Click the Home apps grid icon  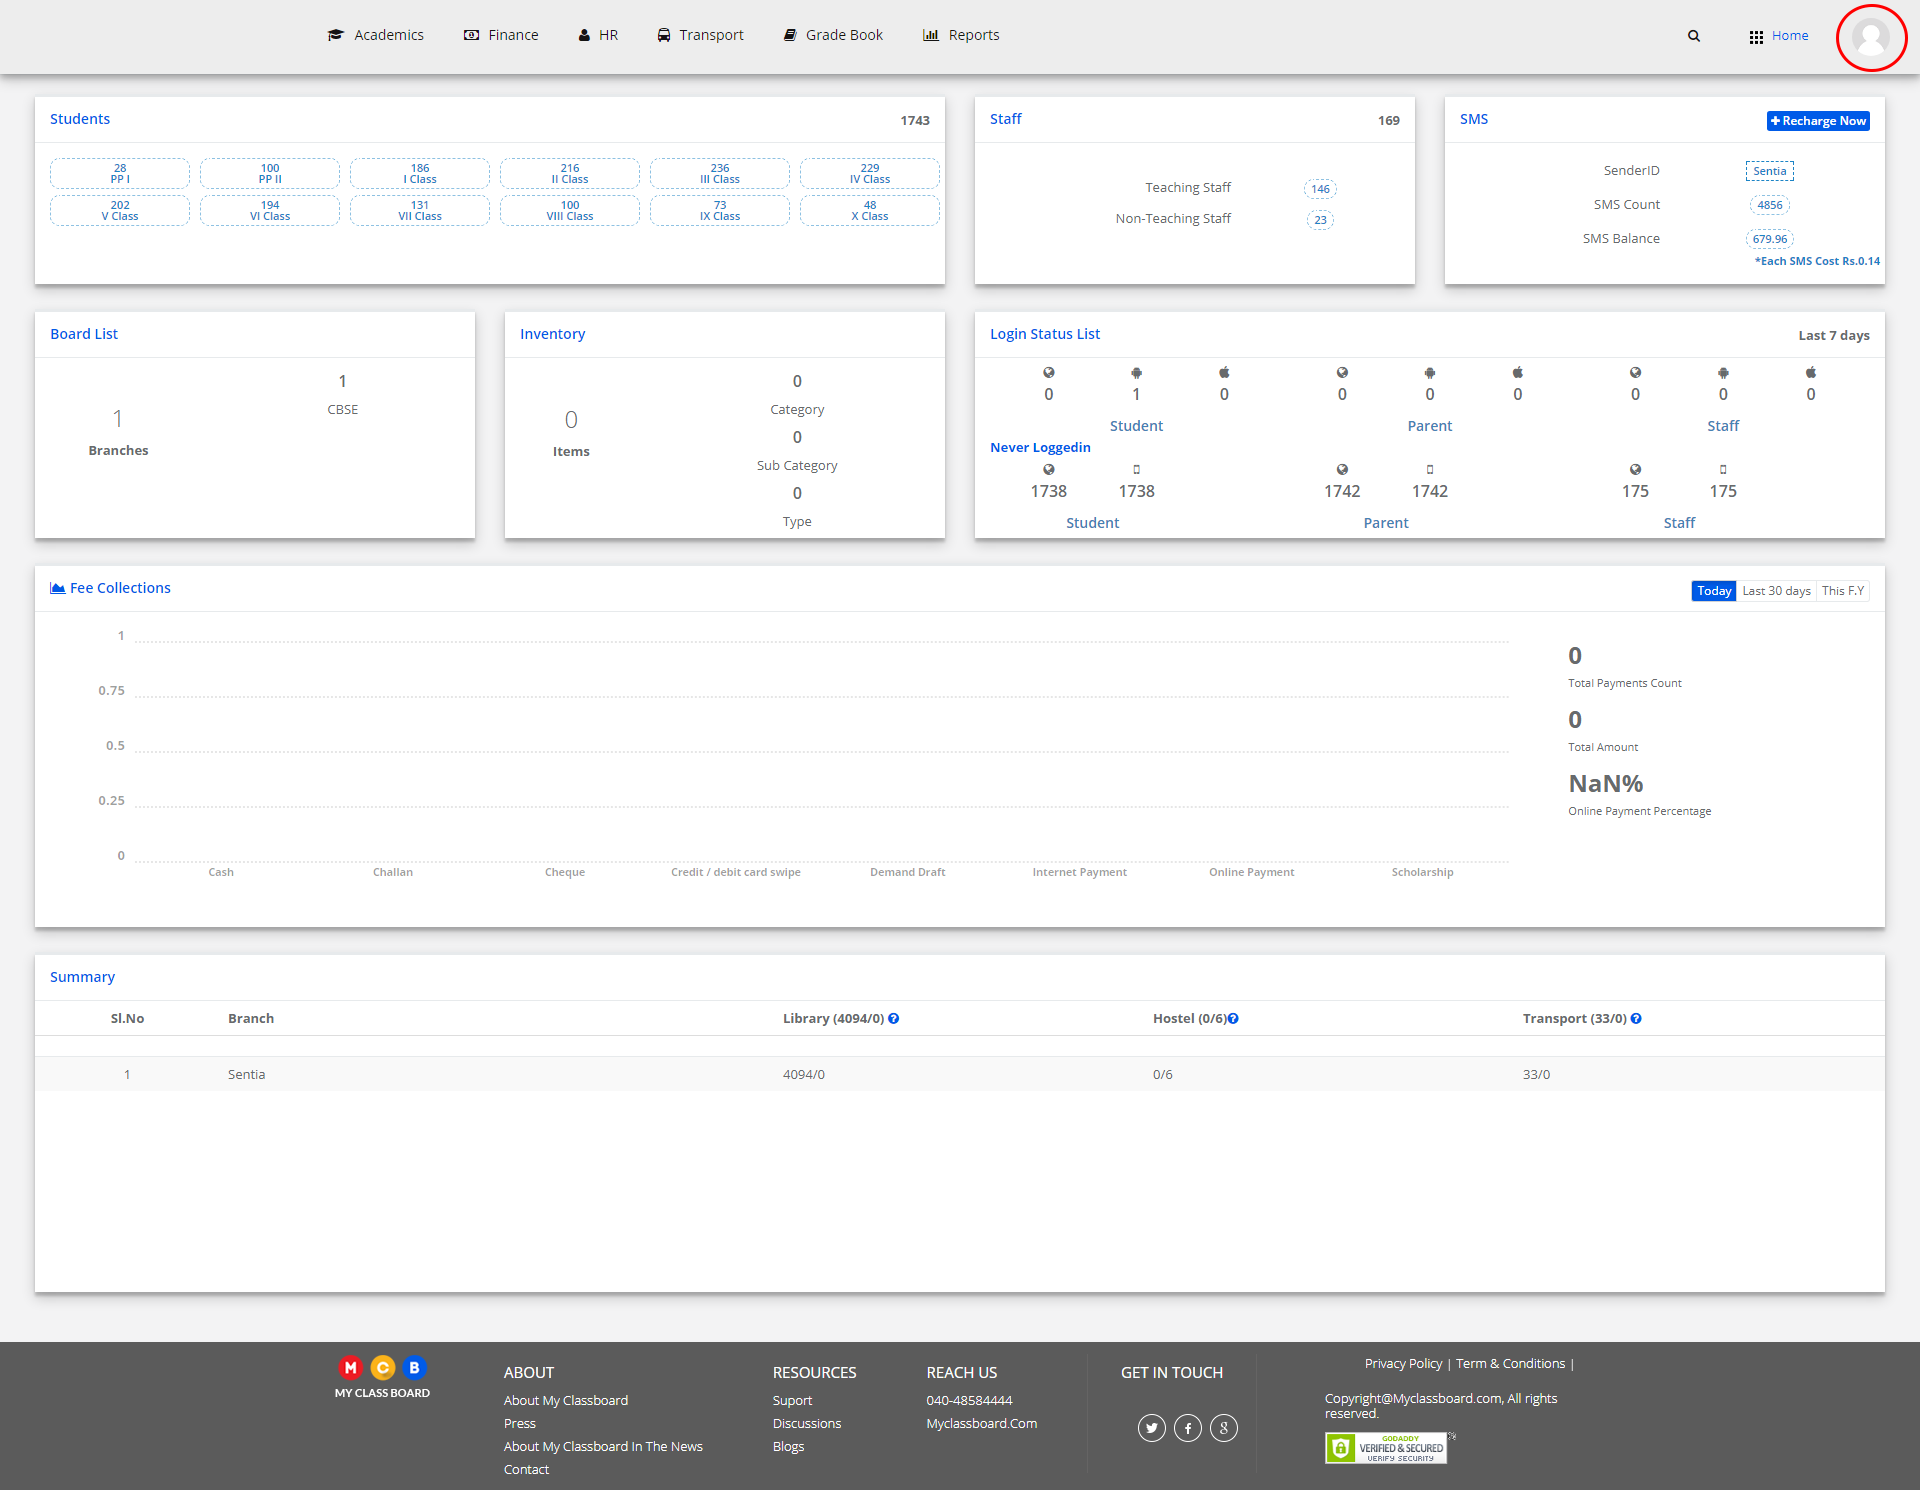click(1756, 37)
